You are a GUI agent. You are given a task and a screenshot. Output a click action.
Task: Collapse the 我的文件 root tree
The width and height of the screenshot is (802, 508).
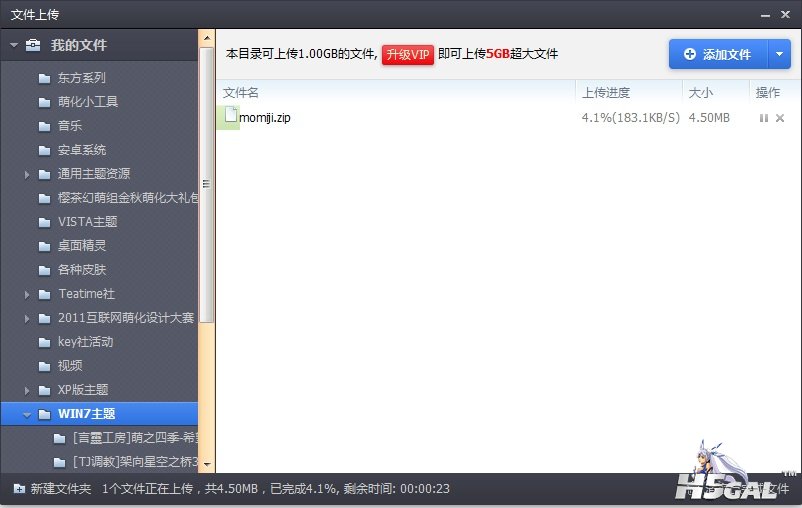pos(14,45)
